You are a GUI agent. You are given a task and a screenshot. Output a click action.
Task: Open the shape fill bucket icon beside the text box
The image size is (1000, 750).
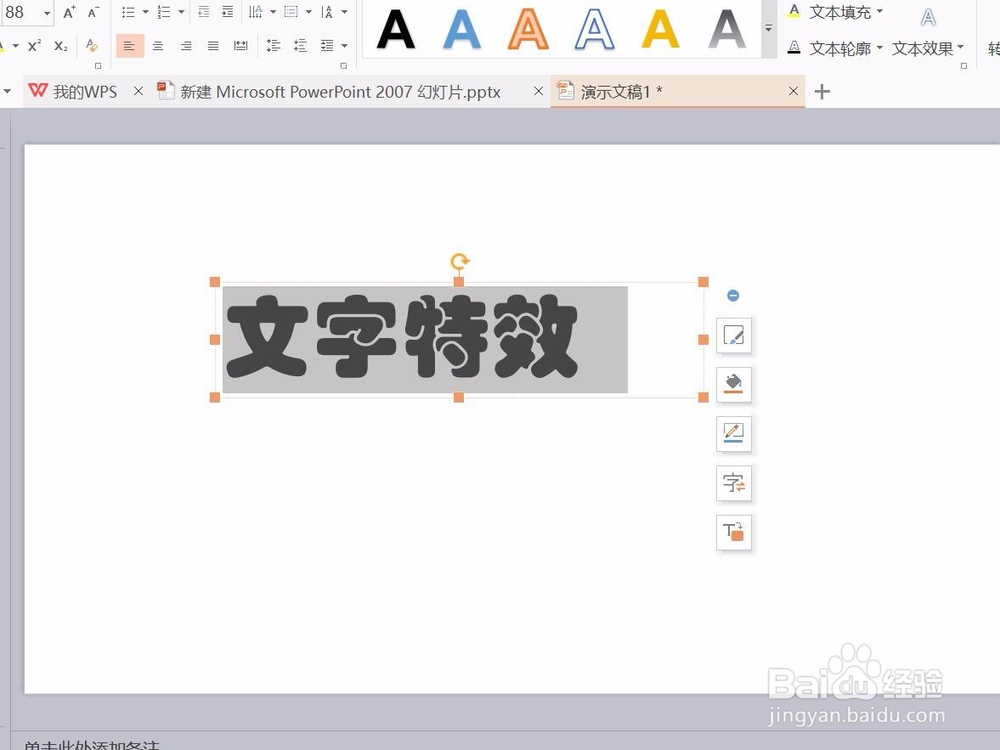click(734, 384)
